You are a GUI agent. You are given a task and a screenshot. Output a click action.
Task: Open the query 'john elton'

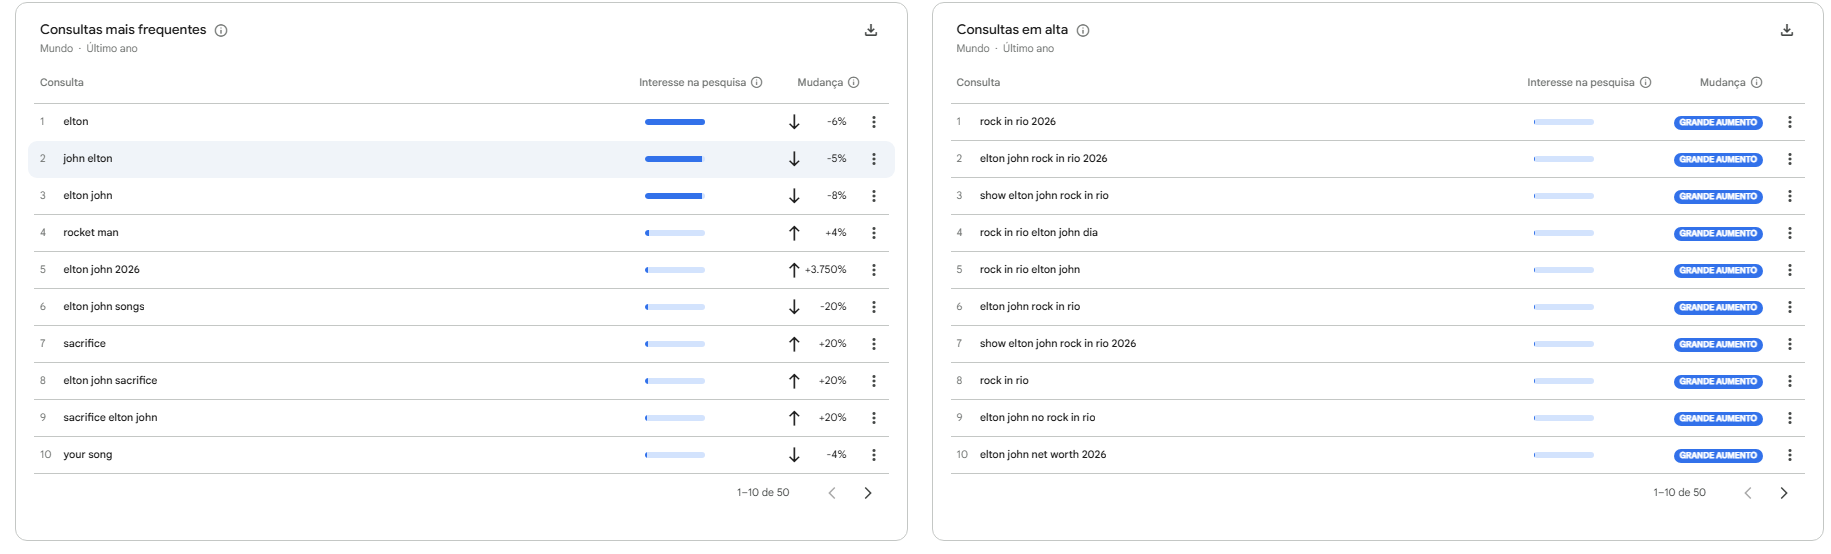coord(88,158)
